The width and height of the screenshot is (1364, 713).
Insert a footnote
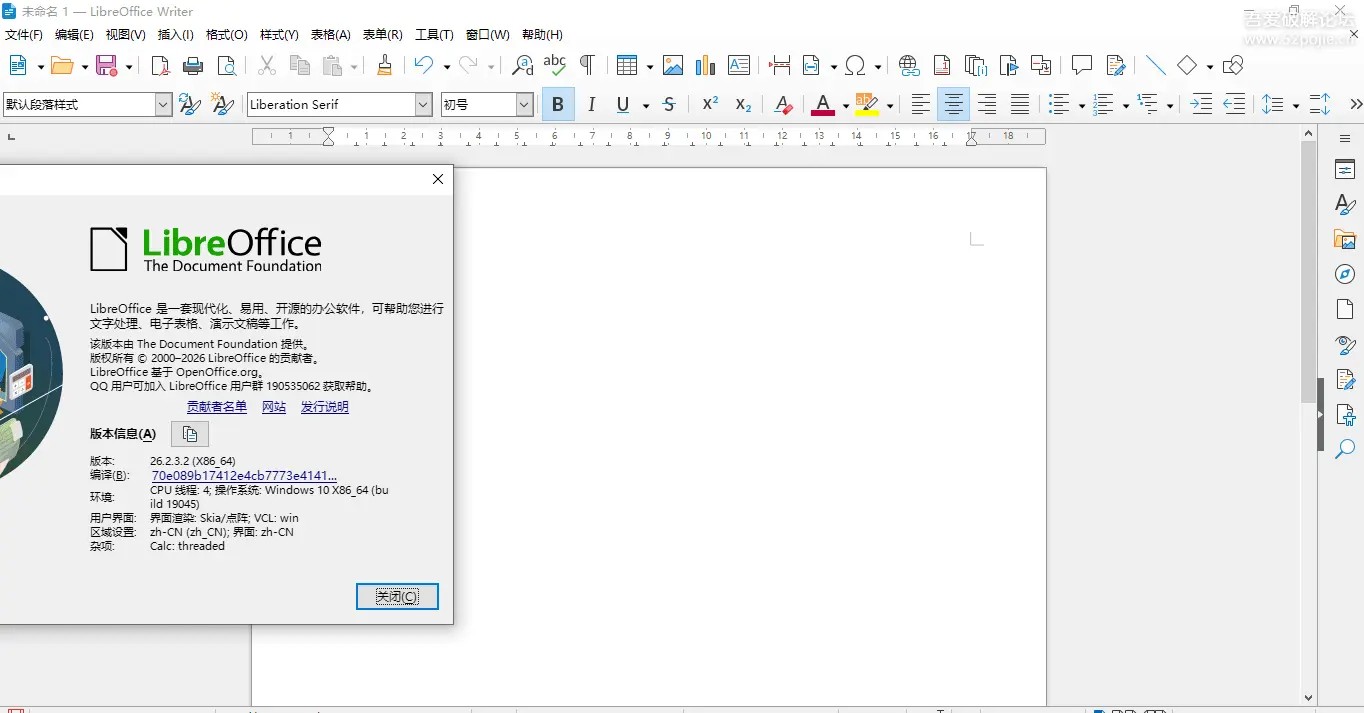[942, 66]
